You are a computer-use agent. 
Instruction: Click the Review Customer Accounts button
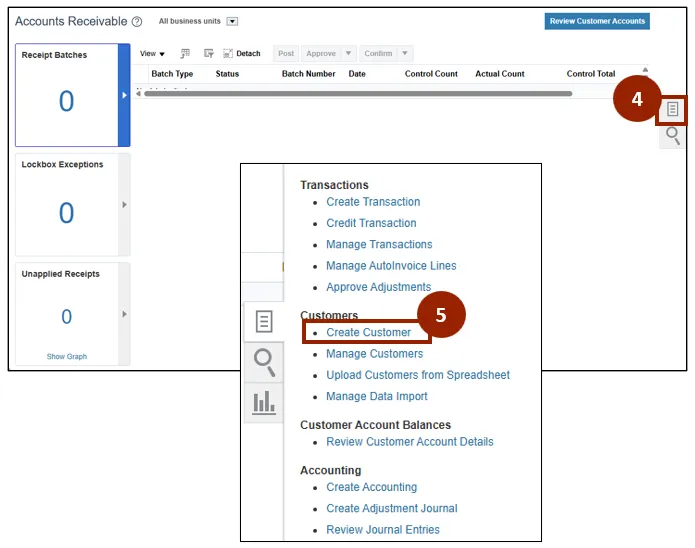[597, 21]
